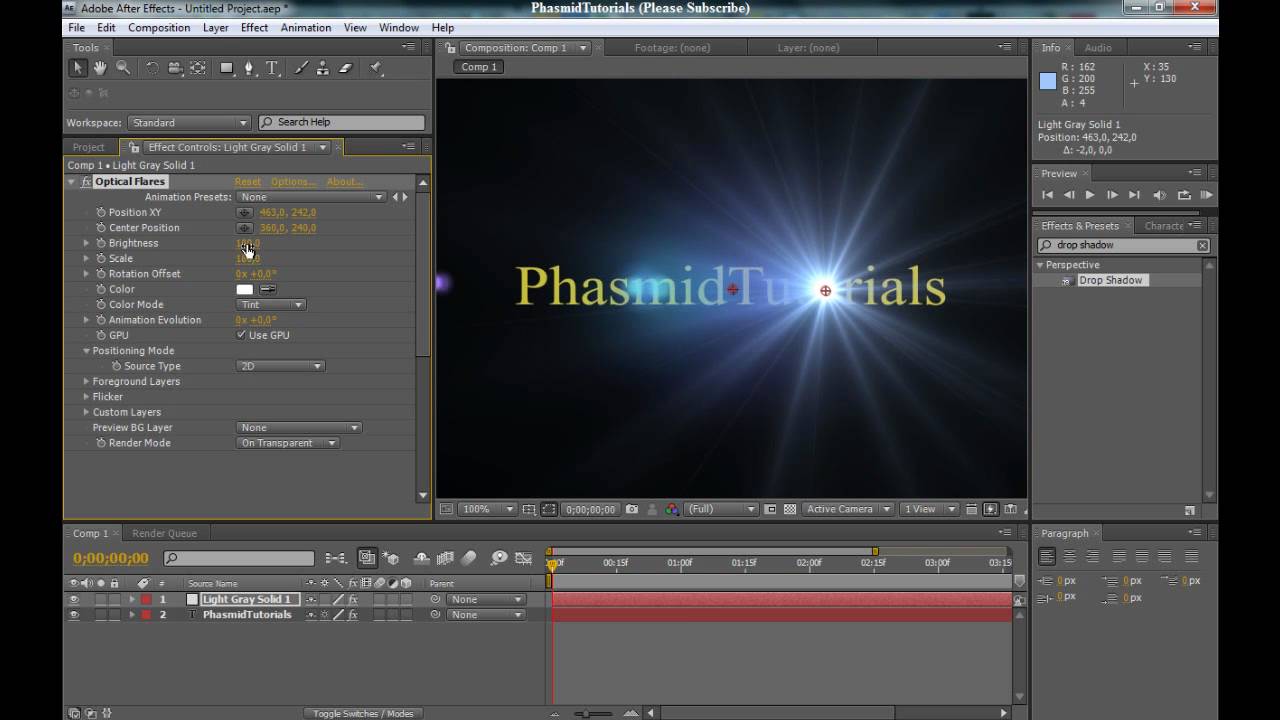Click the Search Help field

tap(342, 123)
